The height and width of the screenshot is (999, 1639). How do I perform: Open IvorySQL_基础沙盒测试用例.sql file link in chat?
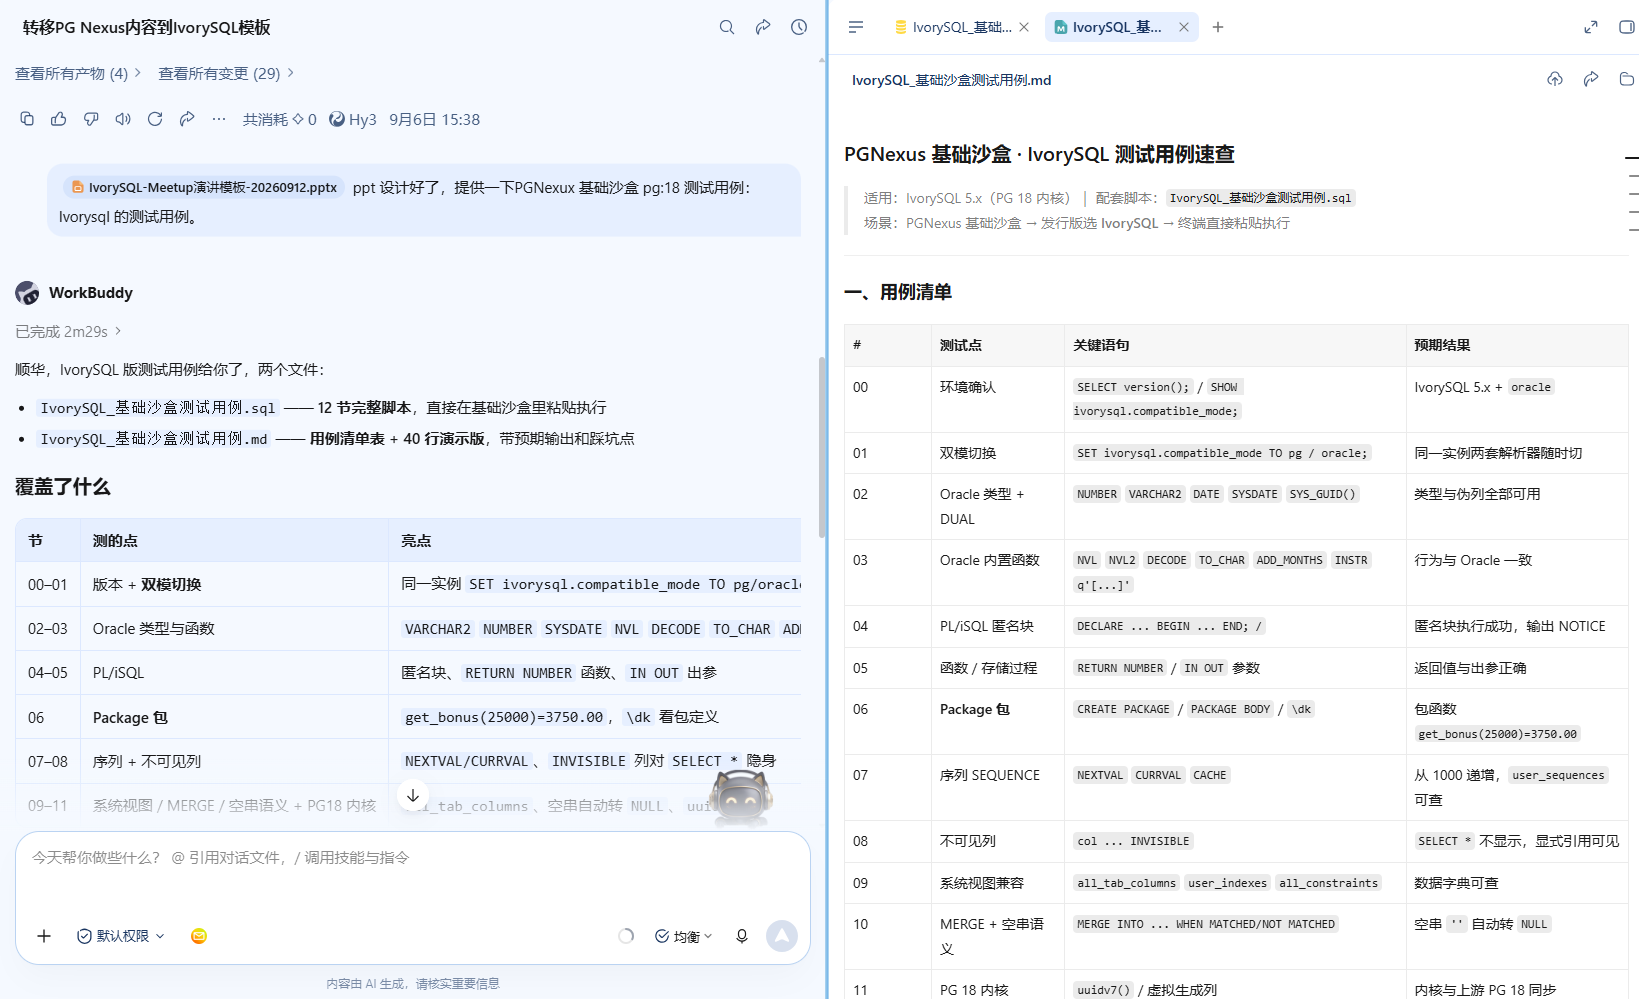157,408
